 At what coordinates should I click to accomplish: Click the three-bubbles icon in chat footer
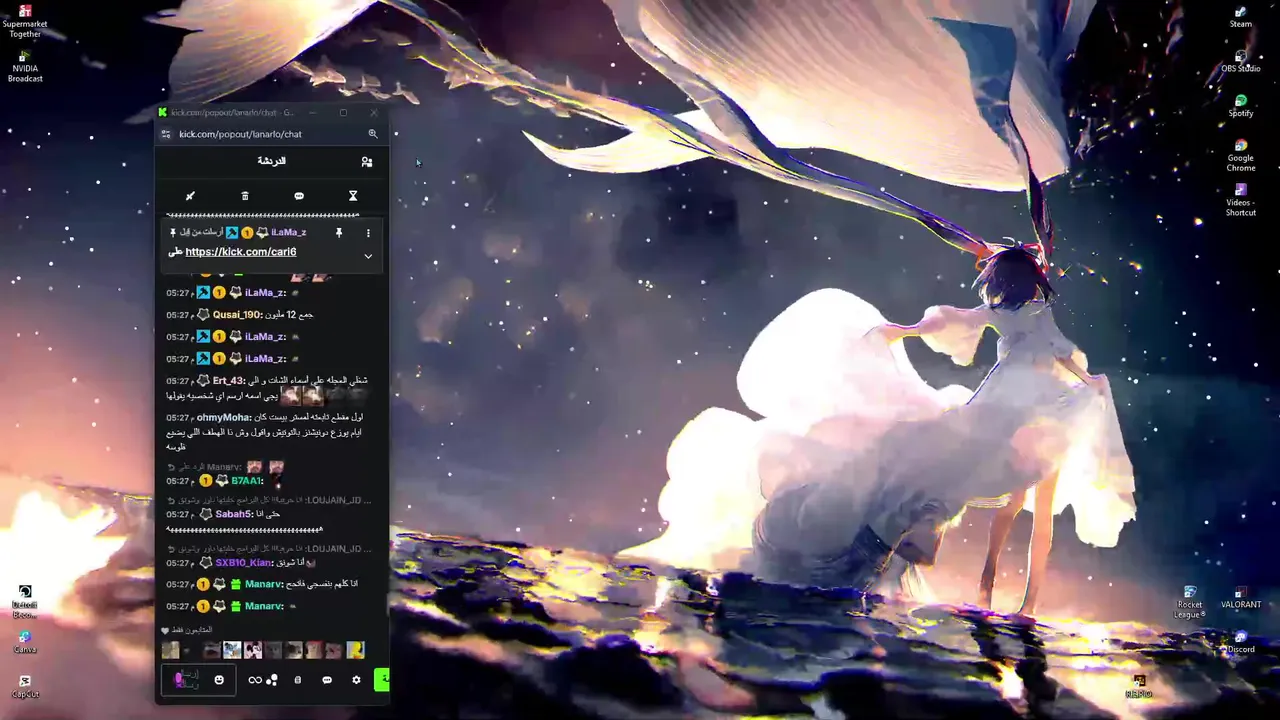272,680
